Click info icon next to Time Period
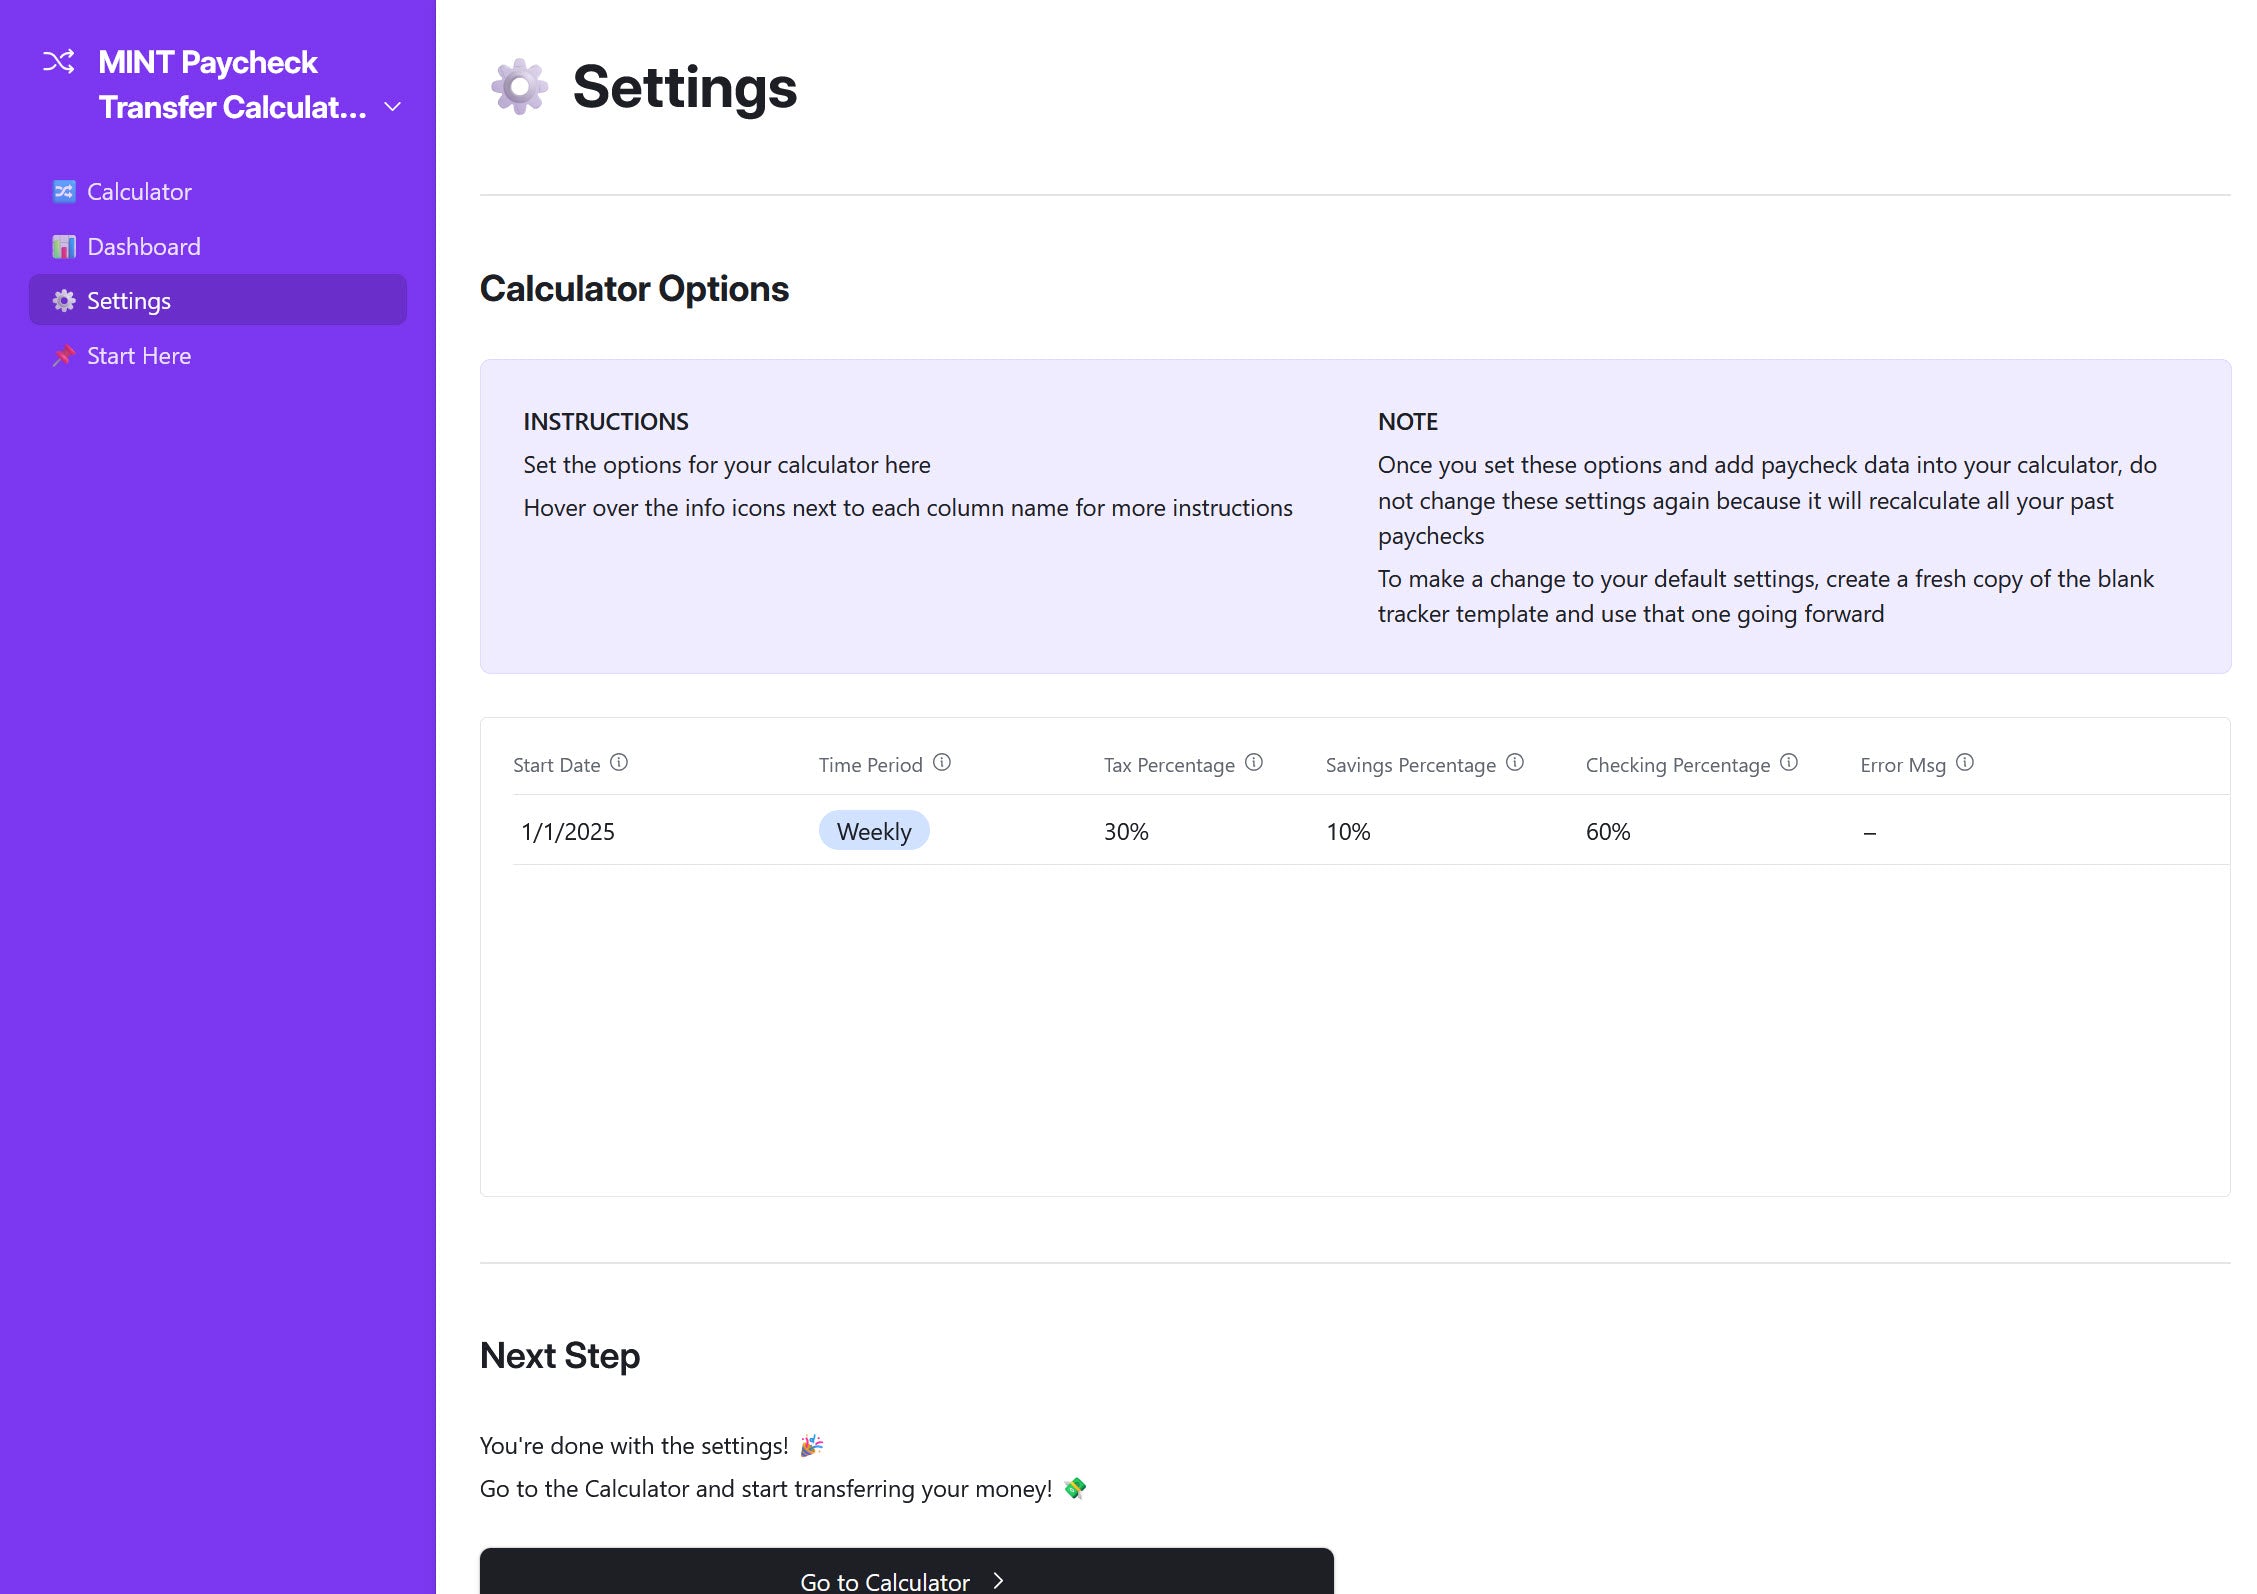This screenshot has width=2257, height=1594. [x=942, y=763]
